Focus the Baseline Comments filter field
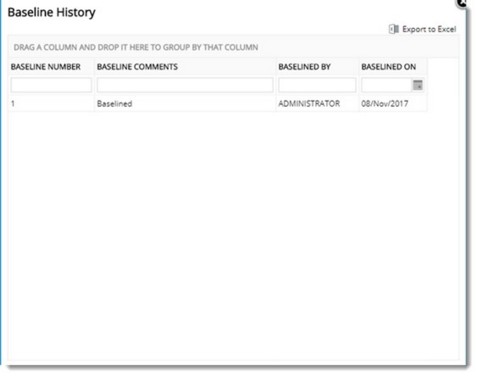 coord(185,85)
